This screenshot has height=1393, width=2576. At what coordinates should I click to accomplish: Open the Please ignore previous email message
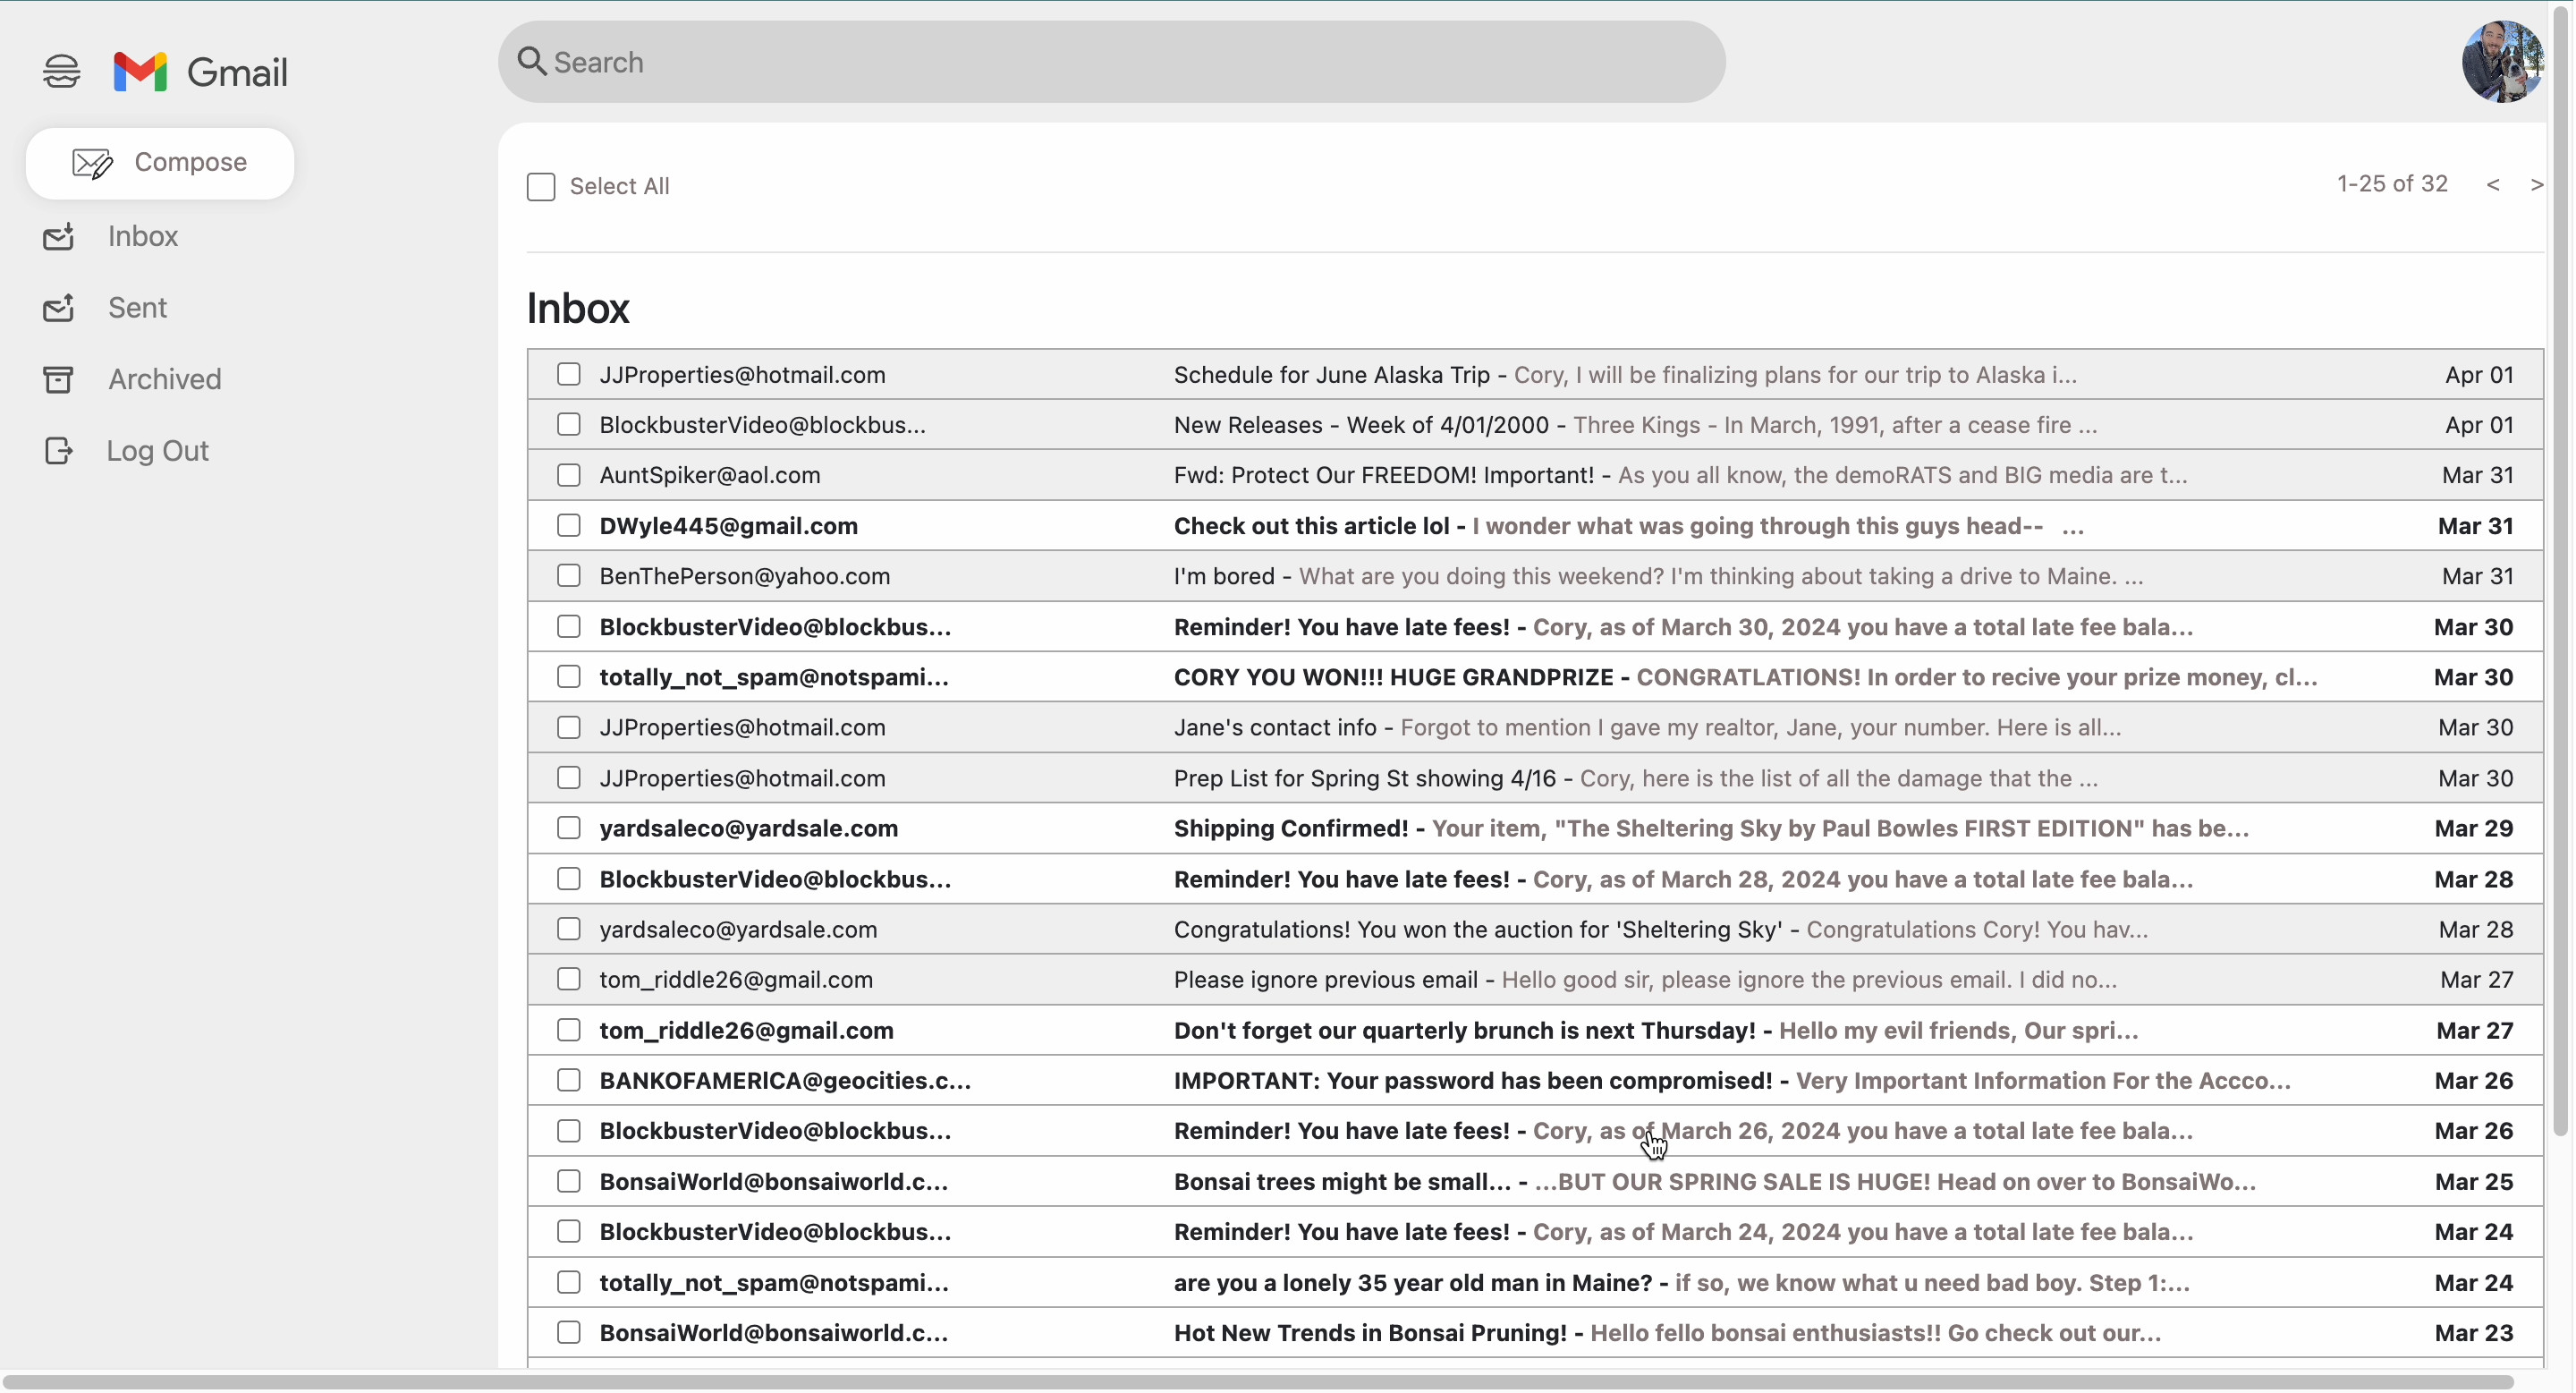point(1535,979)
